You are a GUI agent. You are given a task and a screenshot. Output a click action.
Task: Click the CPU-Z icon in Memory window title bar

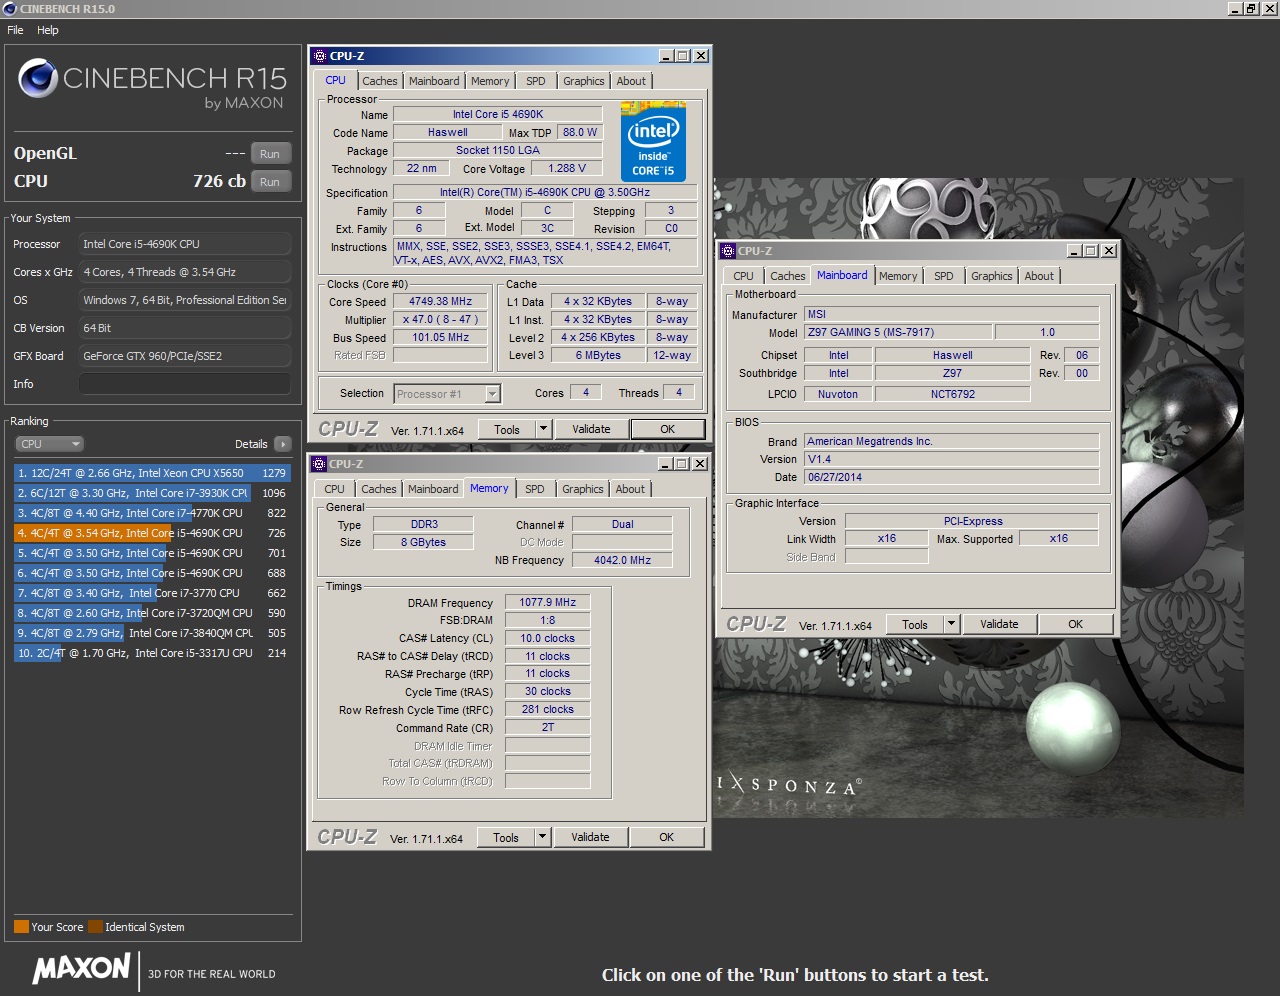pyautogui.click(x=319, y=464)
